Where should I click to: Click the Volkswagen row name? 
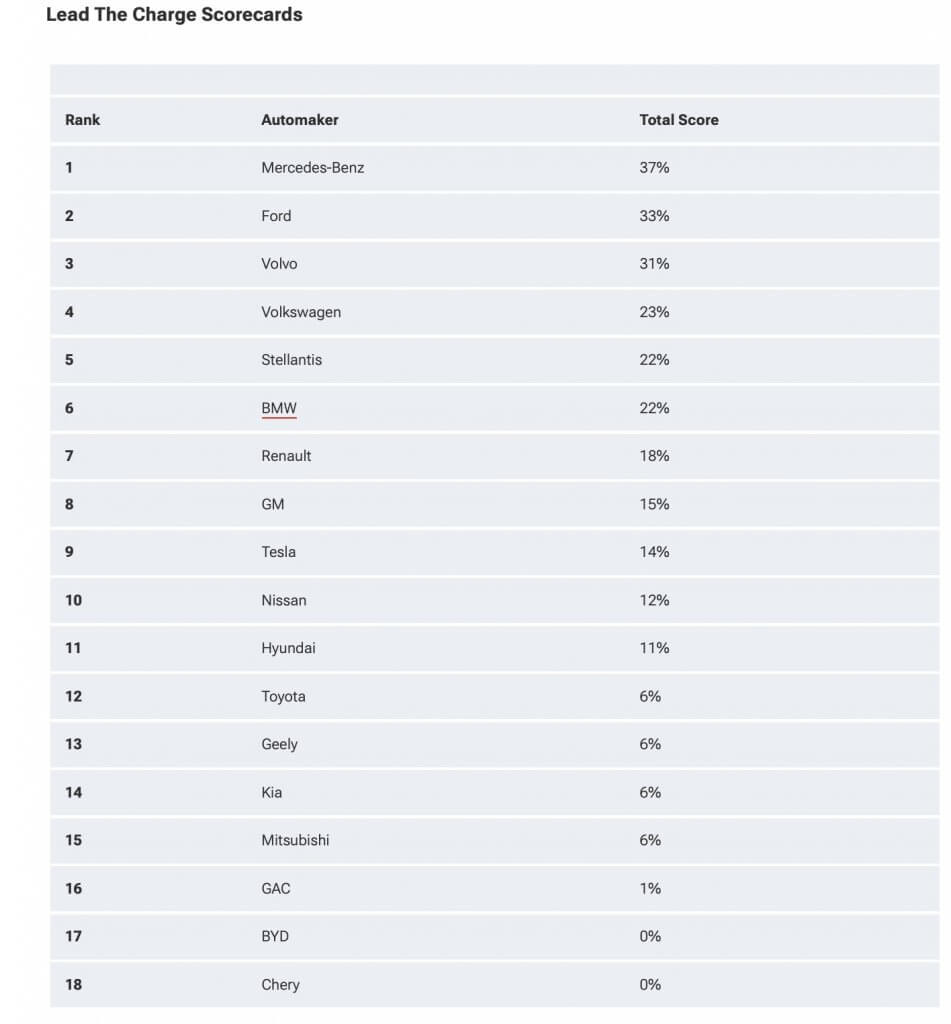coord(300,312)
